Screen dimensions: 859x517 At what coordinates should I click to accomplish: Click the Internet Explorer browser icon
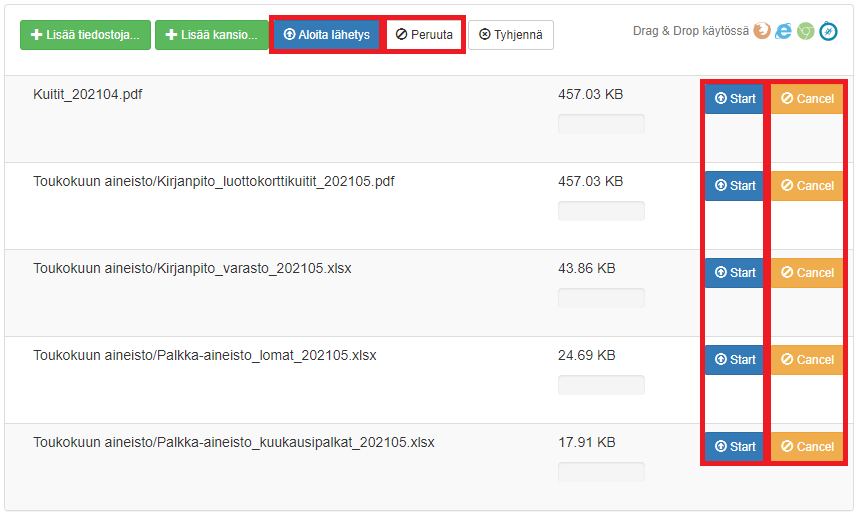point(784,32)
